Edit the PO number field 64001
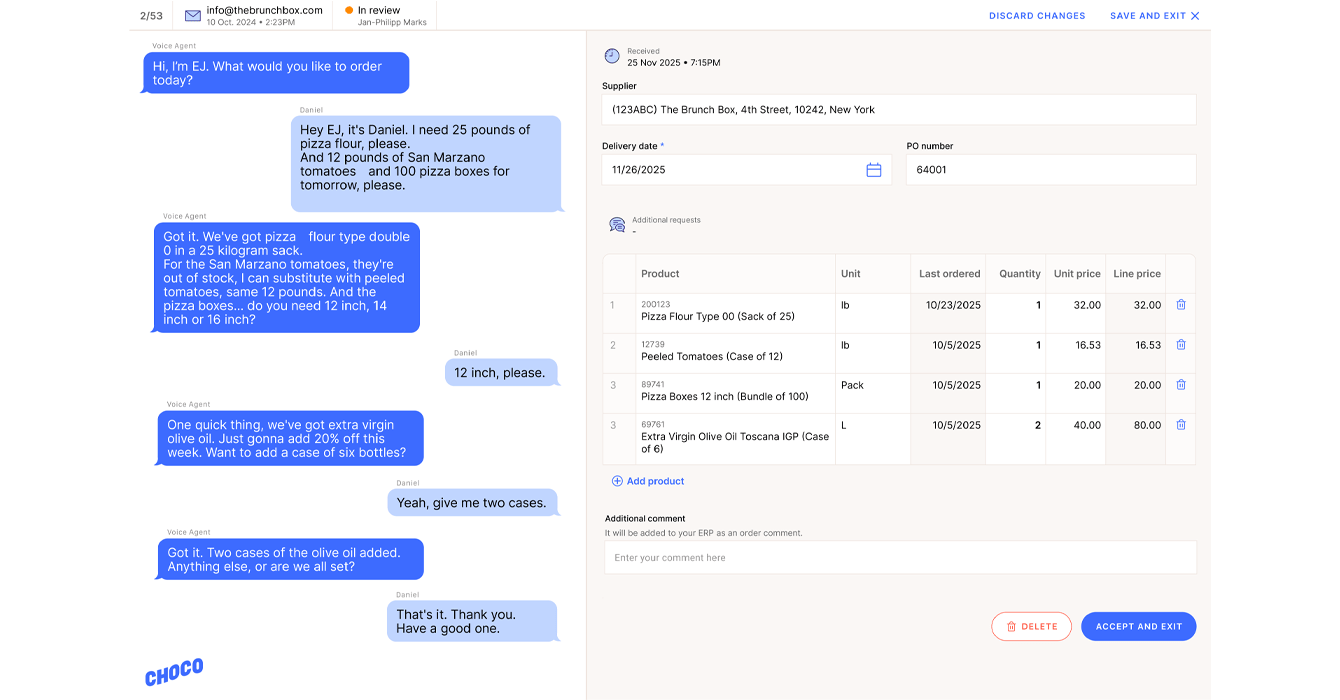The height and width of the screenshot is (700, 1340). pyautogui.click(x=1050, y=170)
